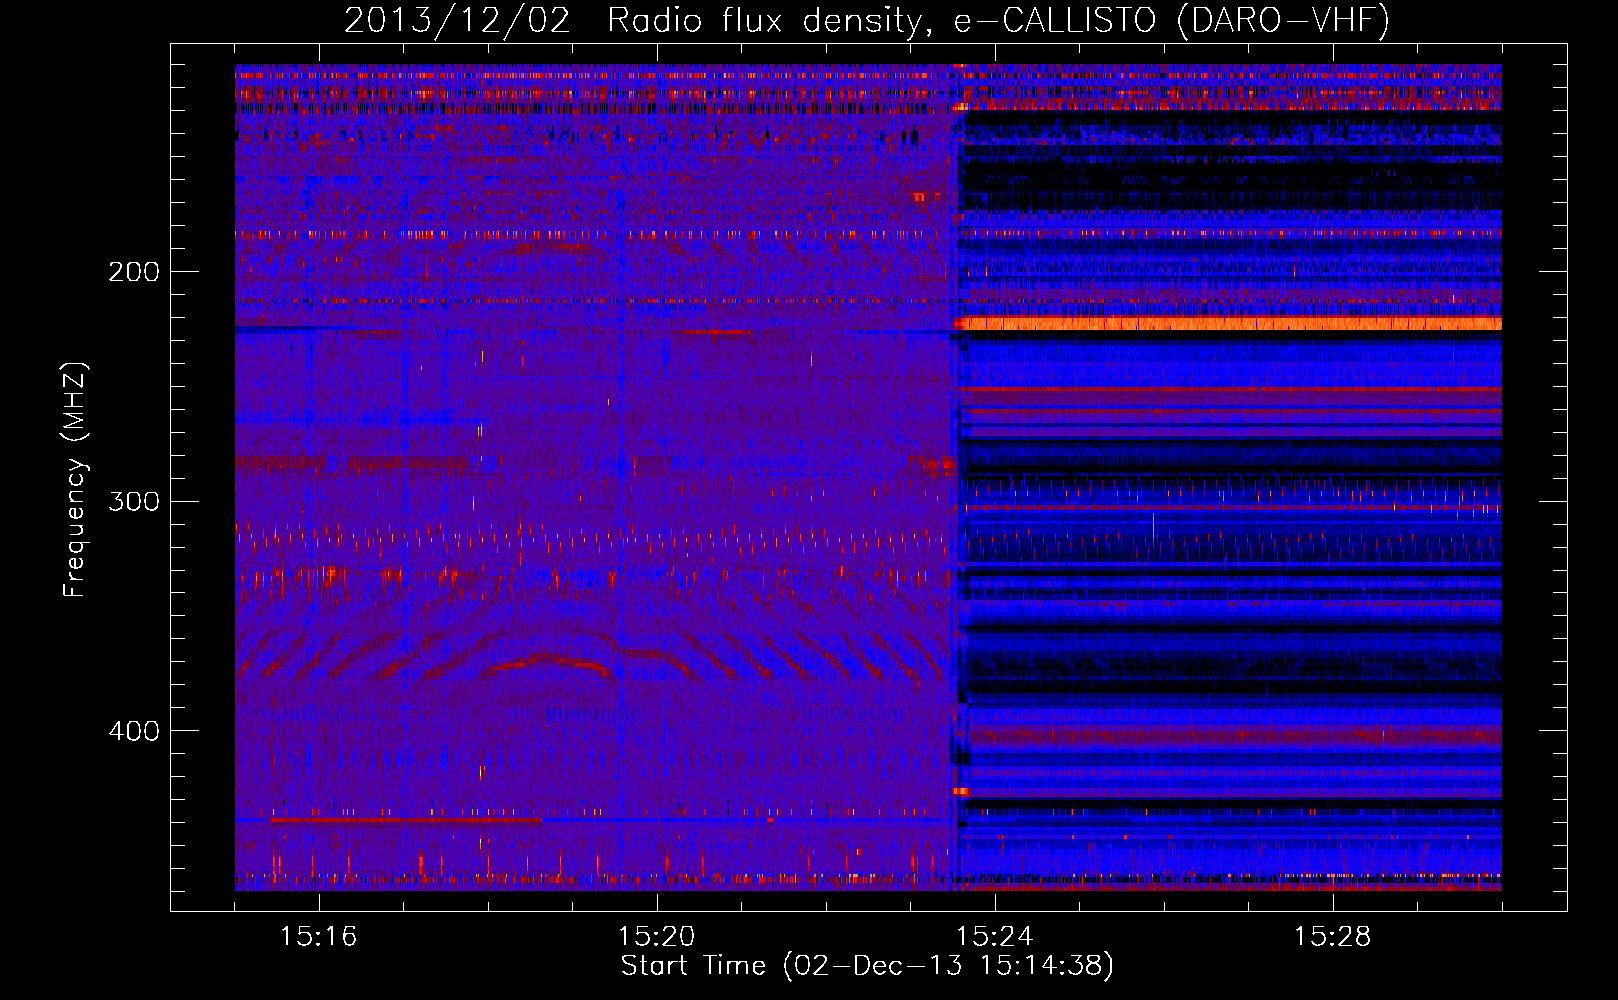Screen dimensions: 1618x1000
Task: Click the long red horizontal line near 440 MHz
Action: 405,820
